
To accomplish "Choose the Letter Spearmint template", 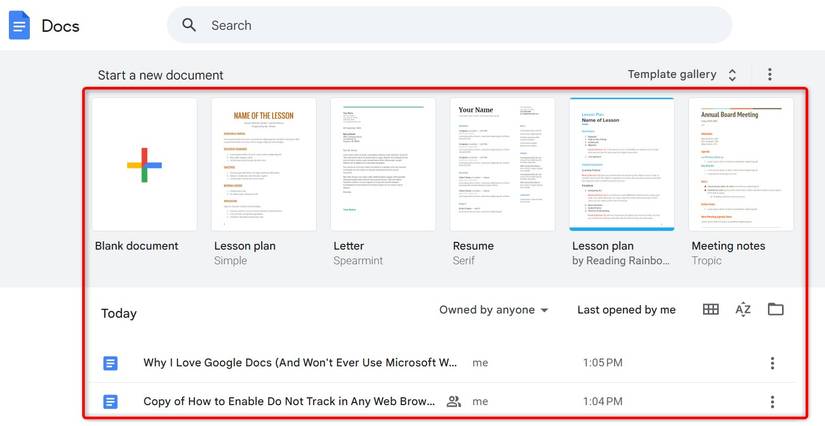I will 383,164.
